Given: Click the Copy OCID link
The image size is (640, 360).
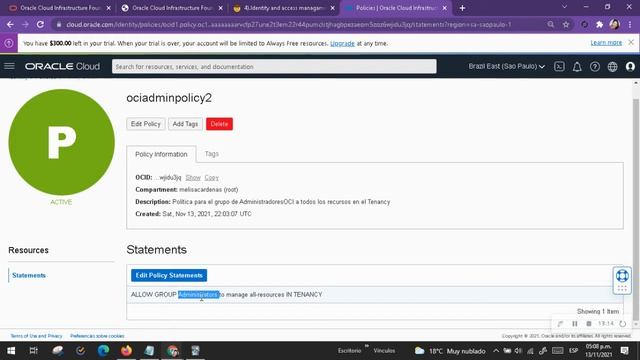Looking at the screenshot, I should click(211, 178).
